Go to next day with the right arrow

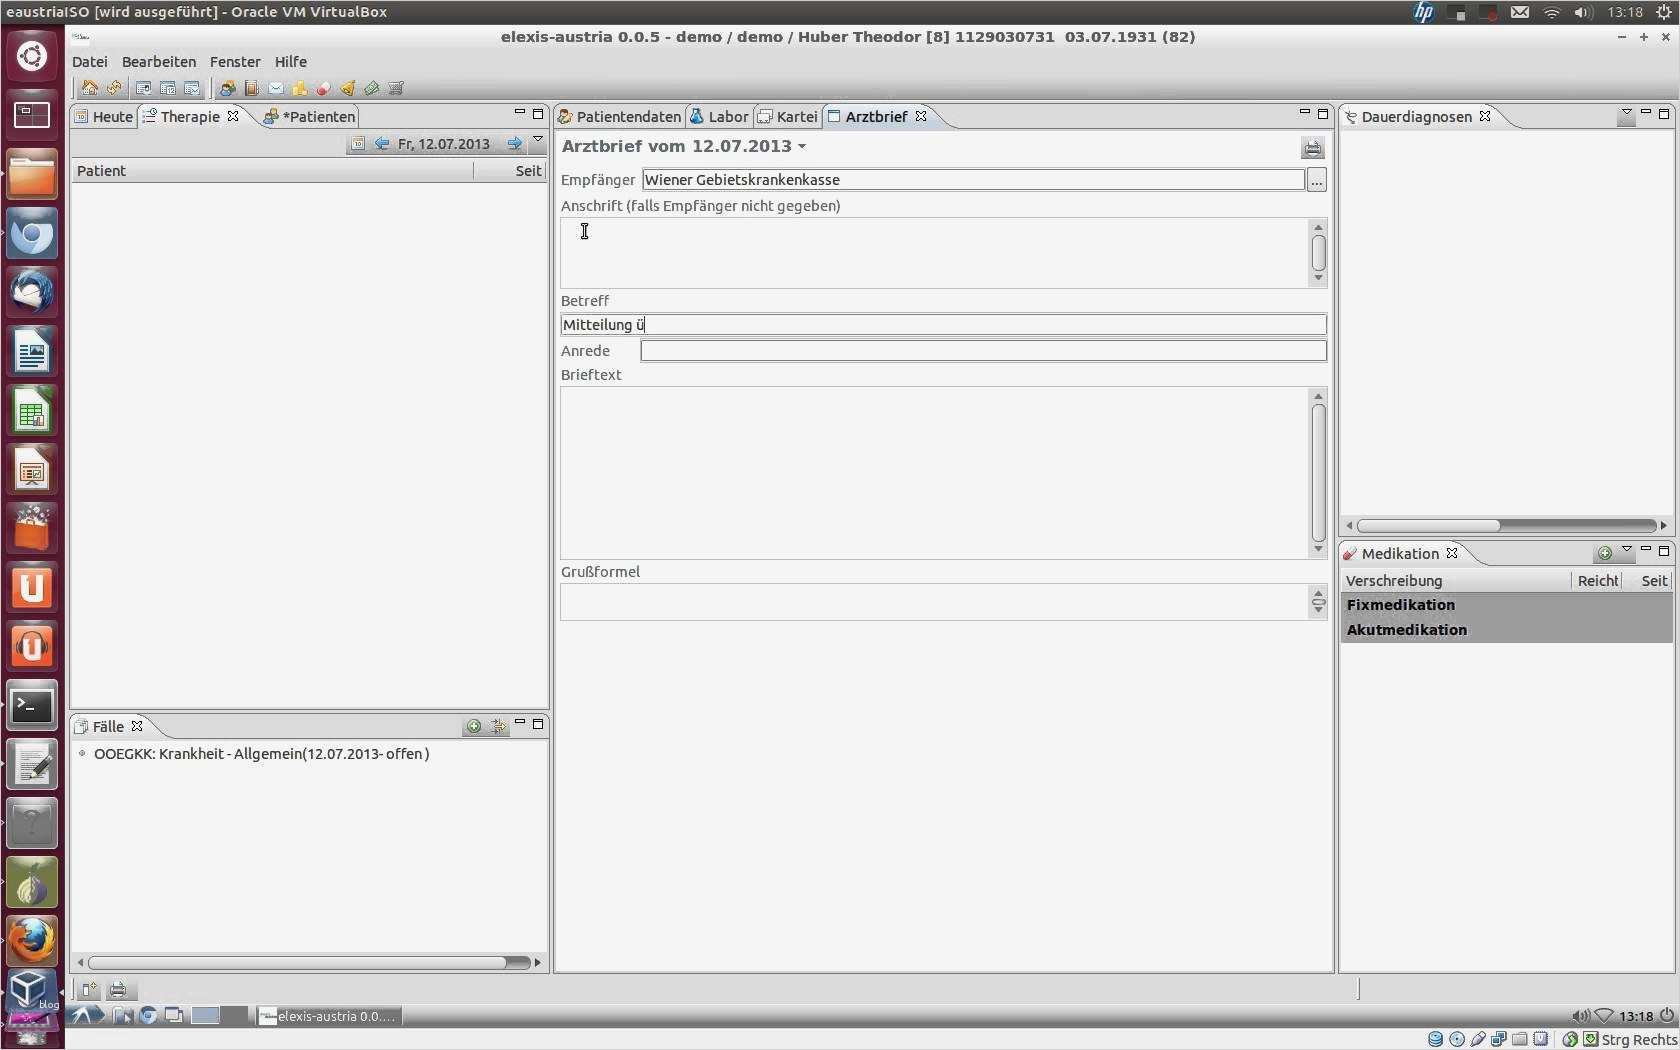[x=514, y=144]
